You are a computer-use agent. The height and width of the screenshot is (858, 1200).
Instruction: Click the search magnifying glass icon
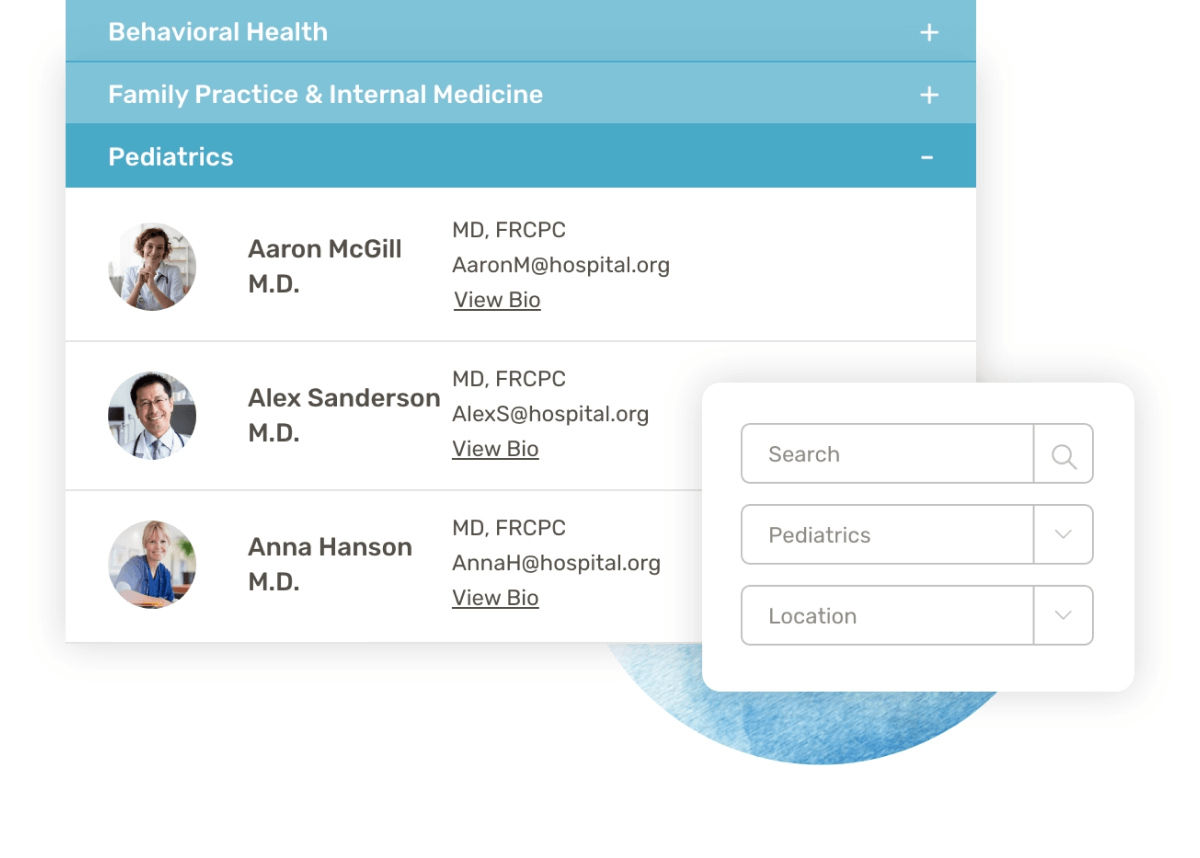tap(1063, 455)
